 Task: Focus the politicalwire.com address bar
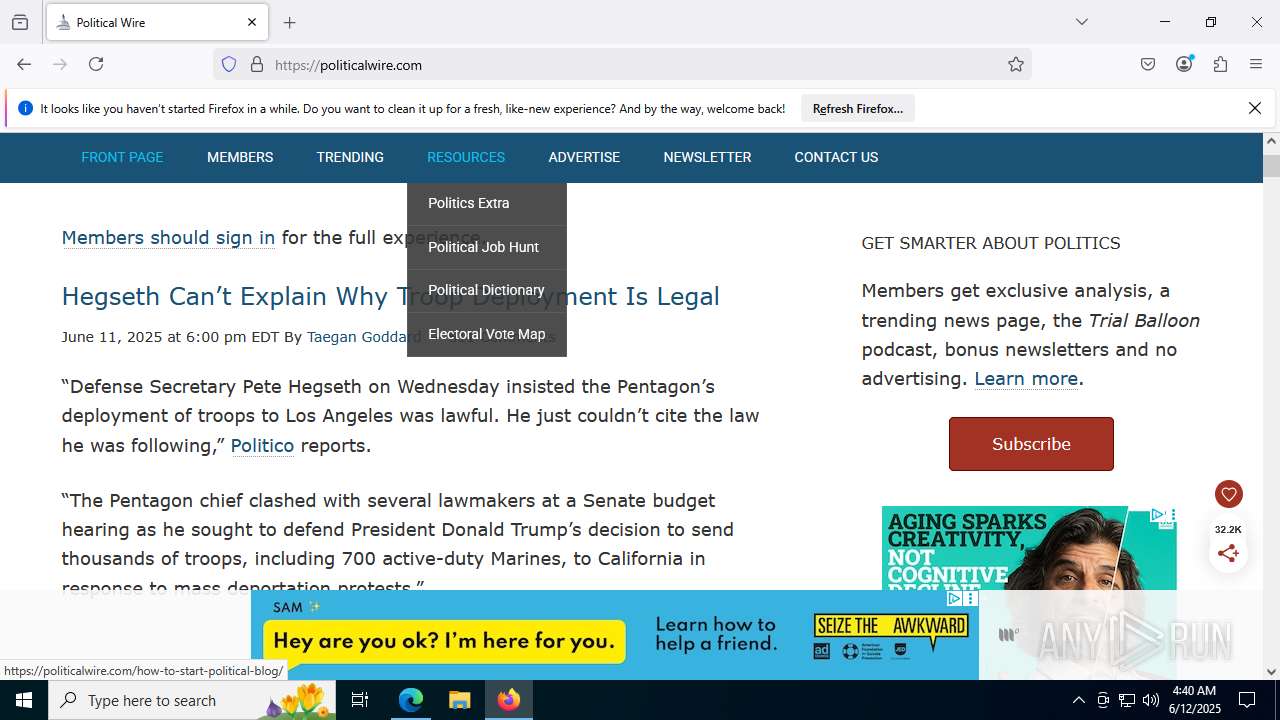[622, 64]
